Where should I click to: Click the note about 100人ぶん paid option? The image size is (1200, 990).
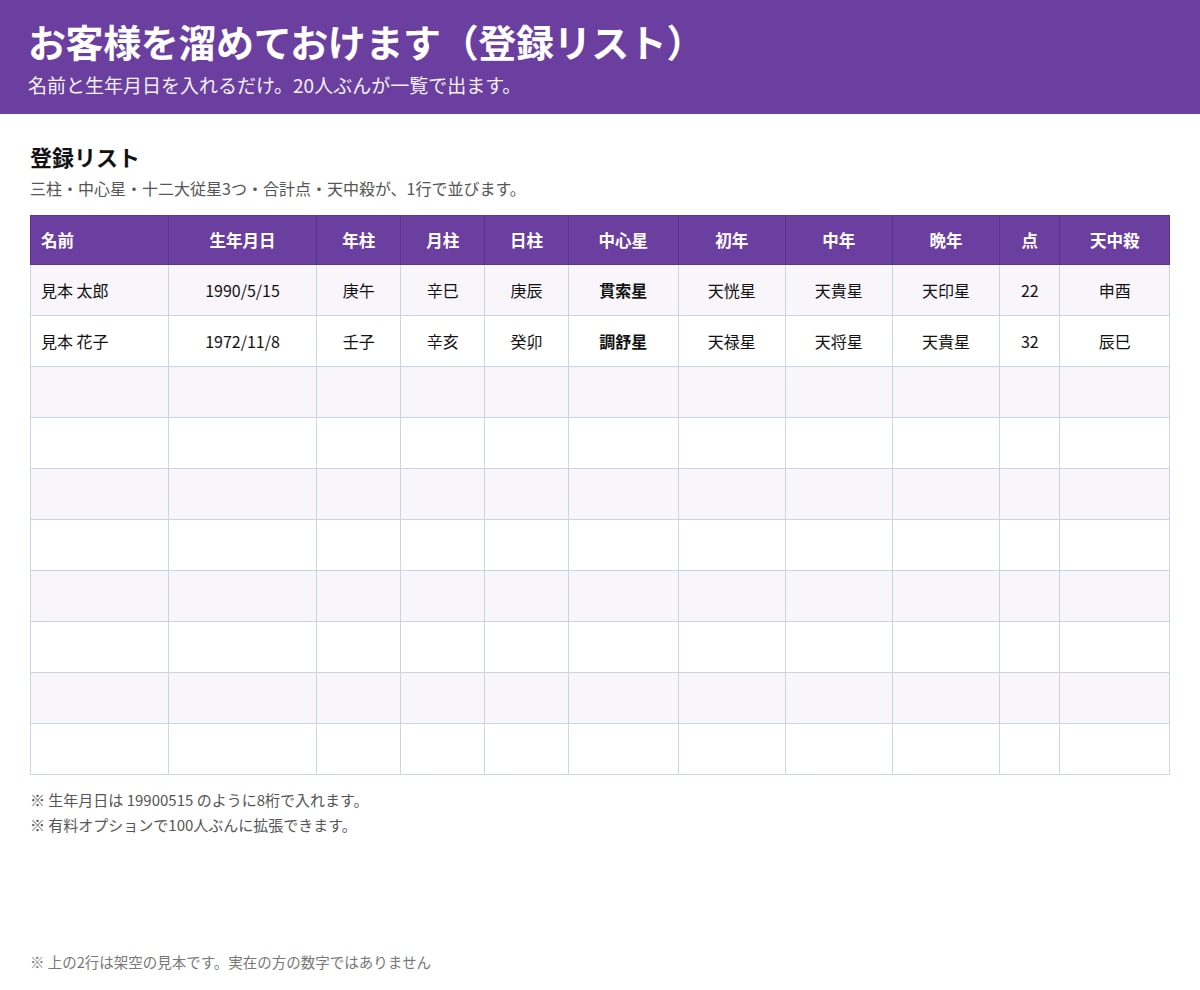coord(190,826)
